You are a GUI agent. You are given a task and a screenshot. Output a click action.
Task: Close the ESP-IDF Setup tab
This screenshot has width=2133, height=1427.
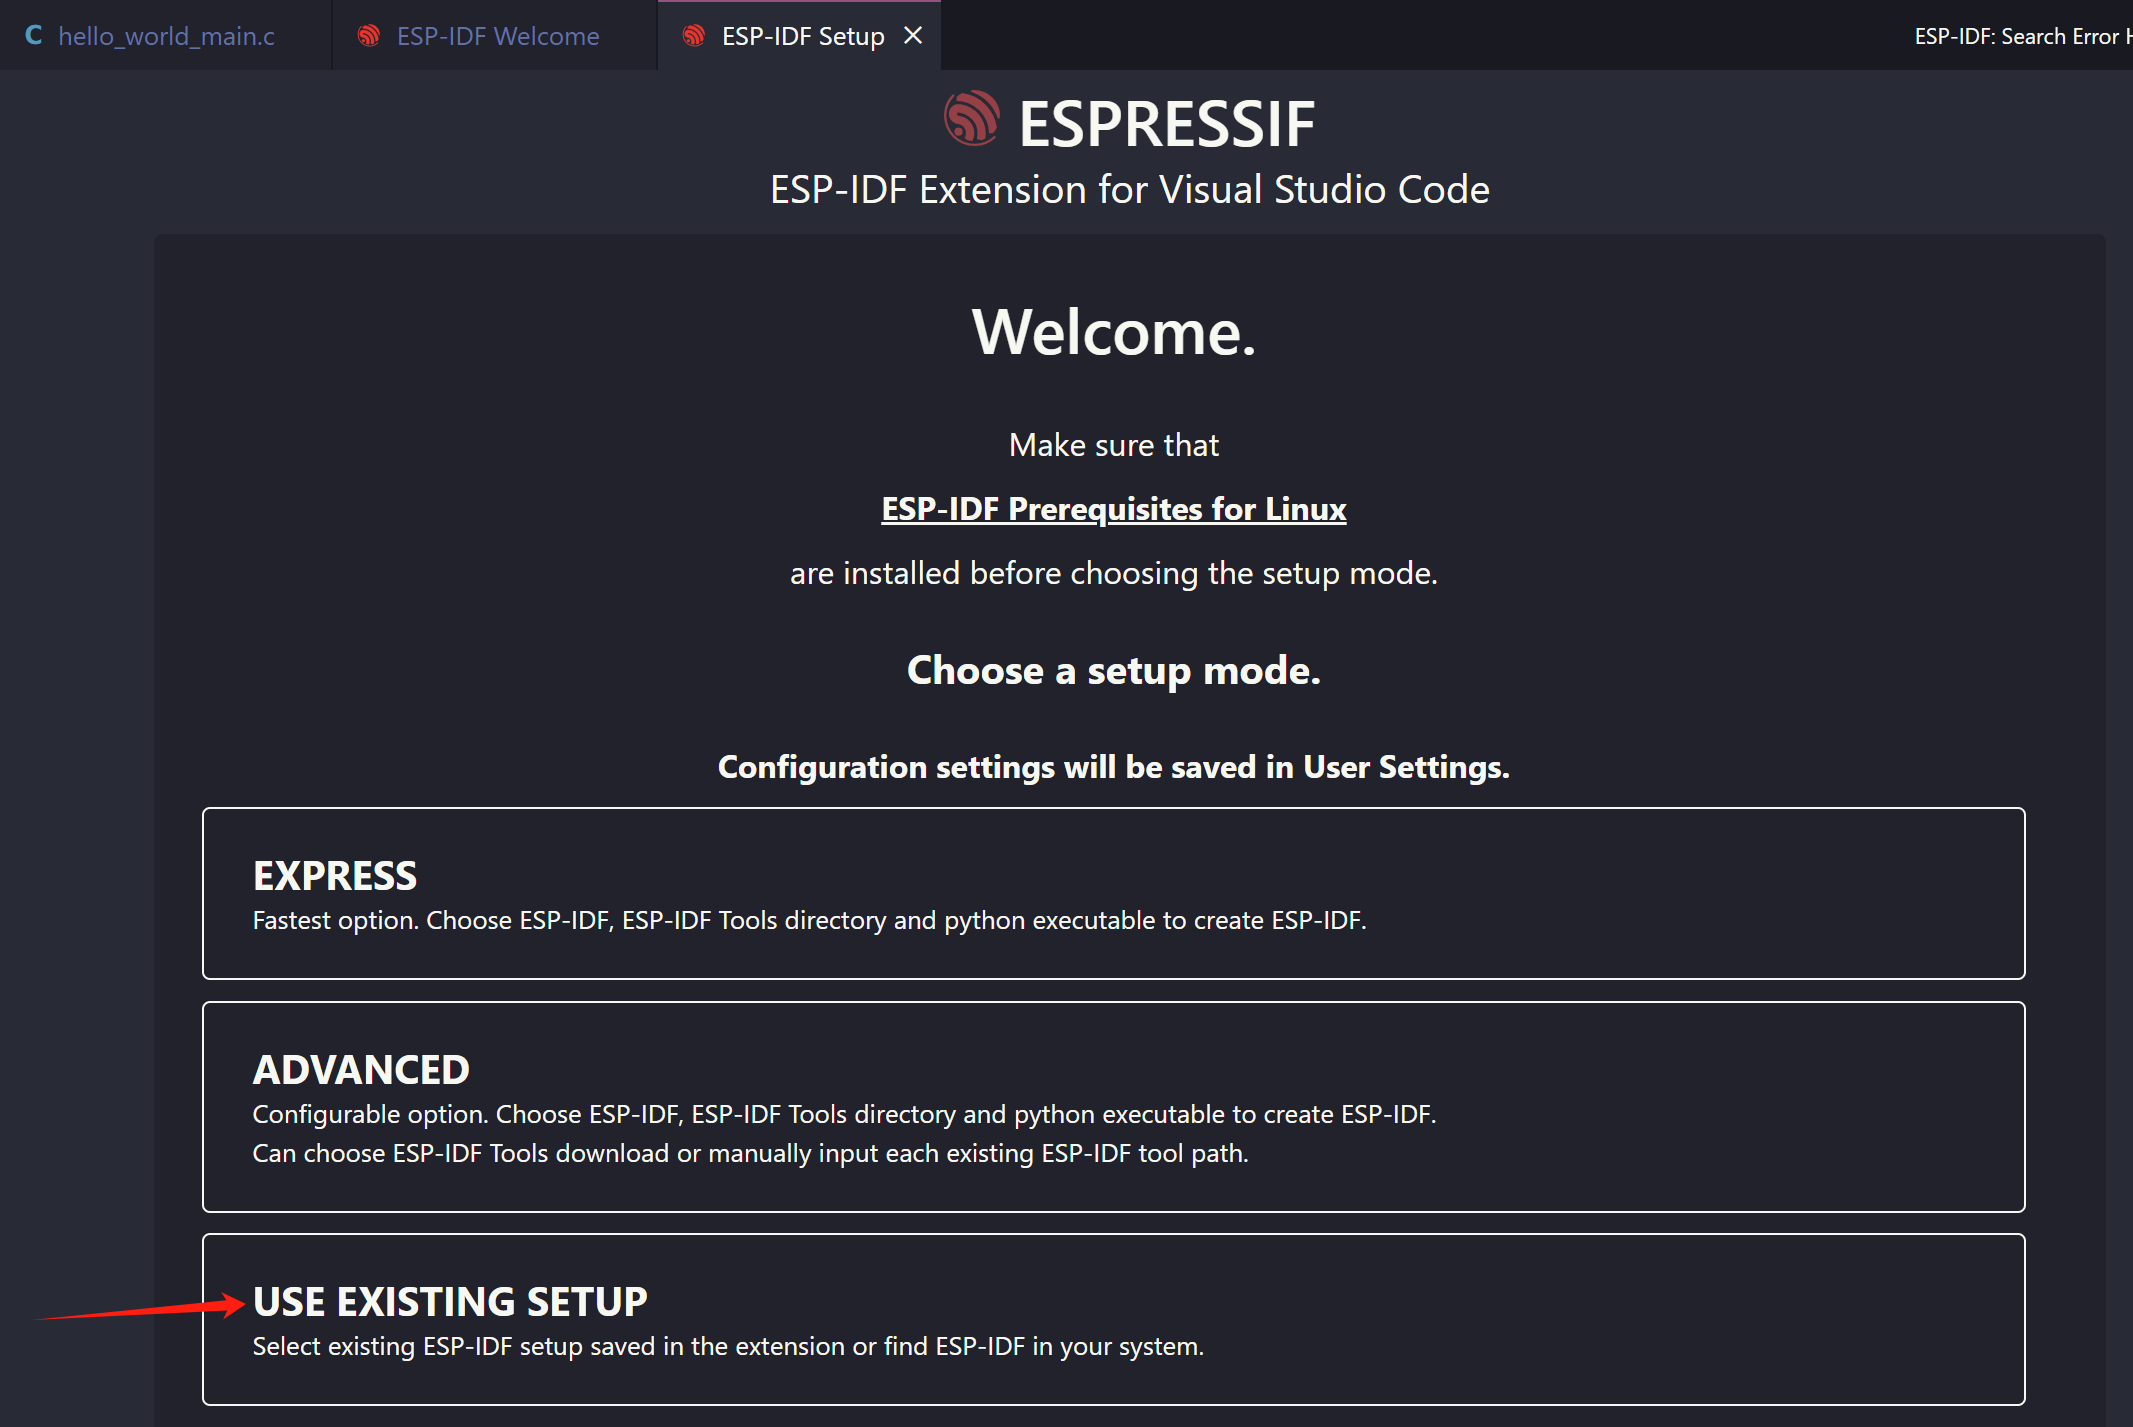[x=913, y=34]
